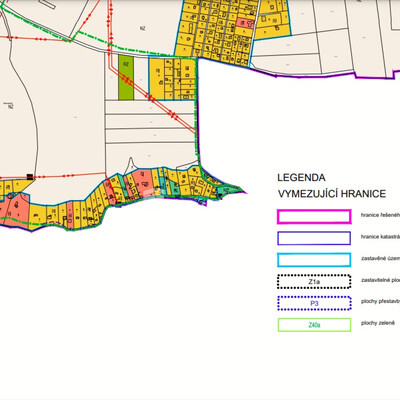
Task: Click the 'zastavitelné' legend label
Action: [380, 280]
